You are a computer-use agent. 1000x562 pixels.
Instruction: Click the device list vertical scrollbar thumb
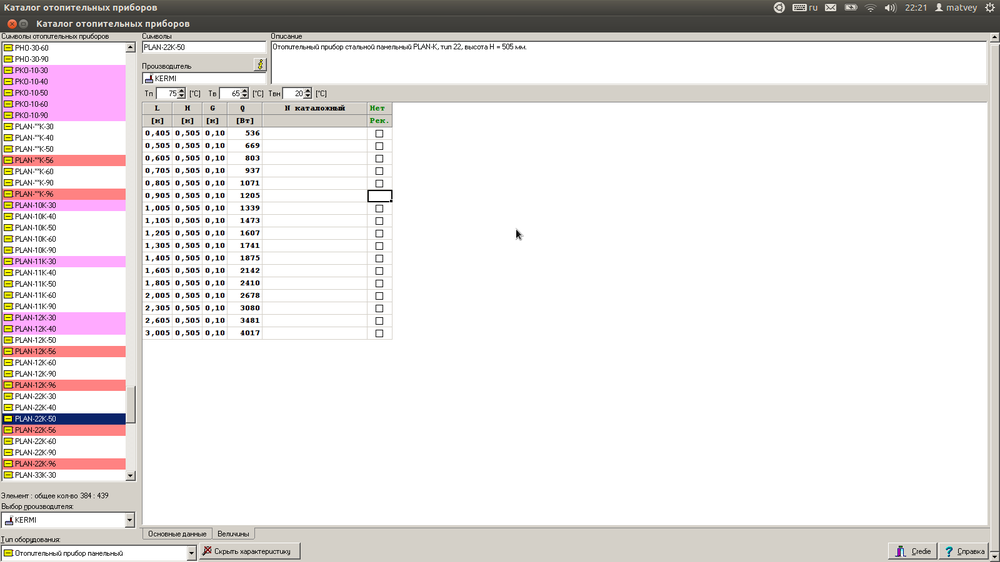click(x=130, y=405)
